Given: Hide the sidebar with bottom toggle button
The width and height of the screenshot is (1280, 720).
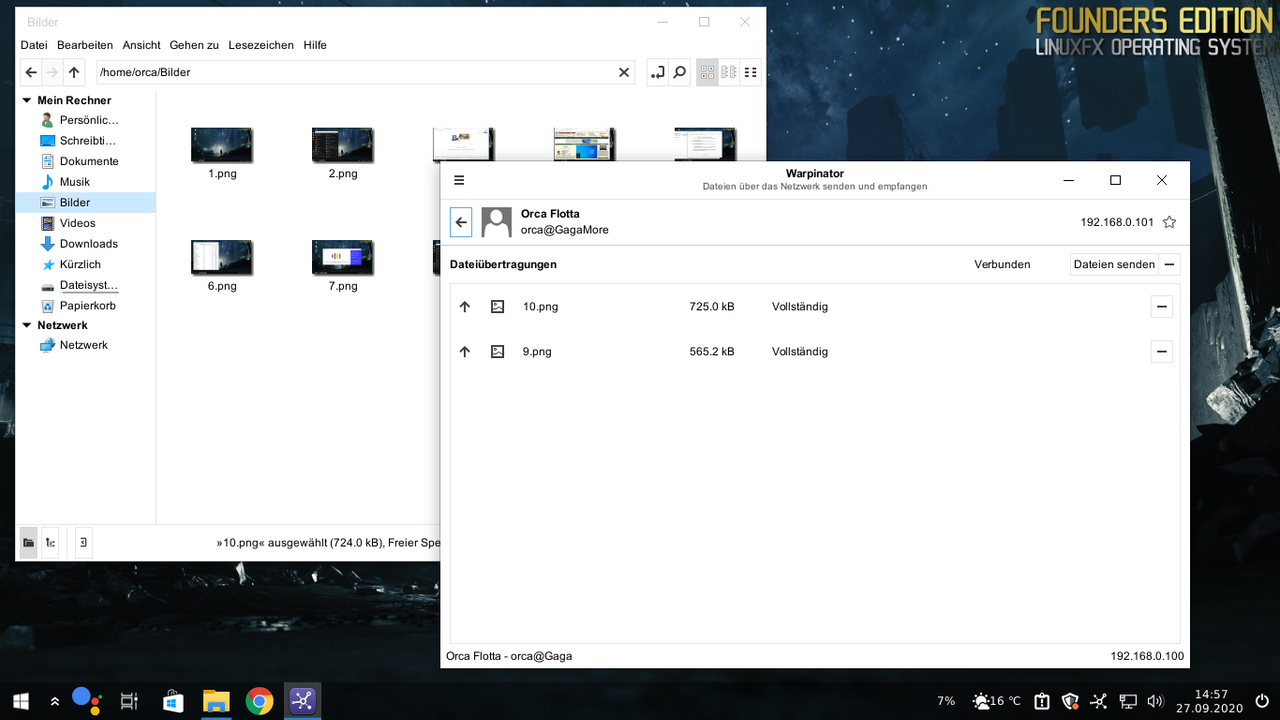Looking at the screenshot, I should (x=84, y=542).
